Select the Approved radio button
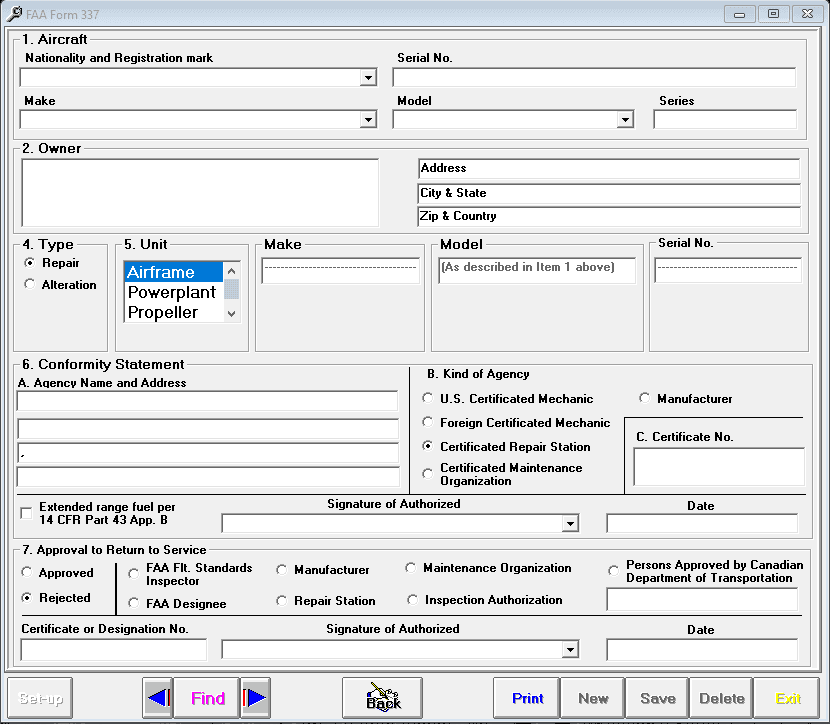The image size is (830, 725). (x=27, y=573)
